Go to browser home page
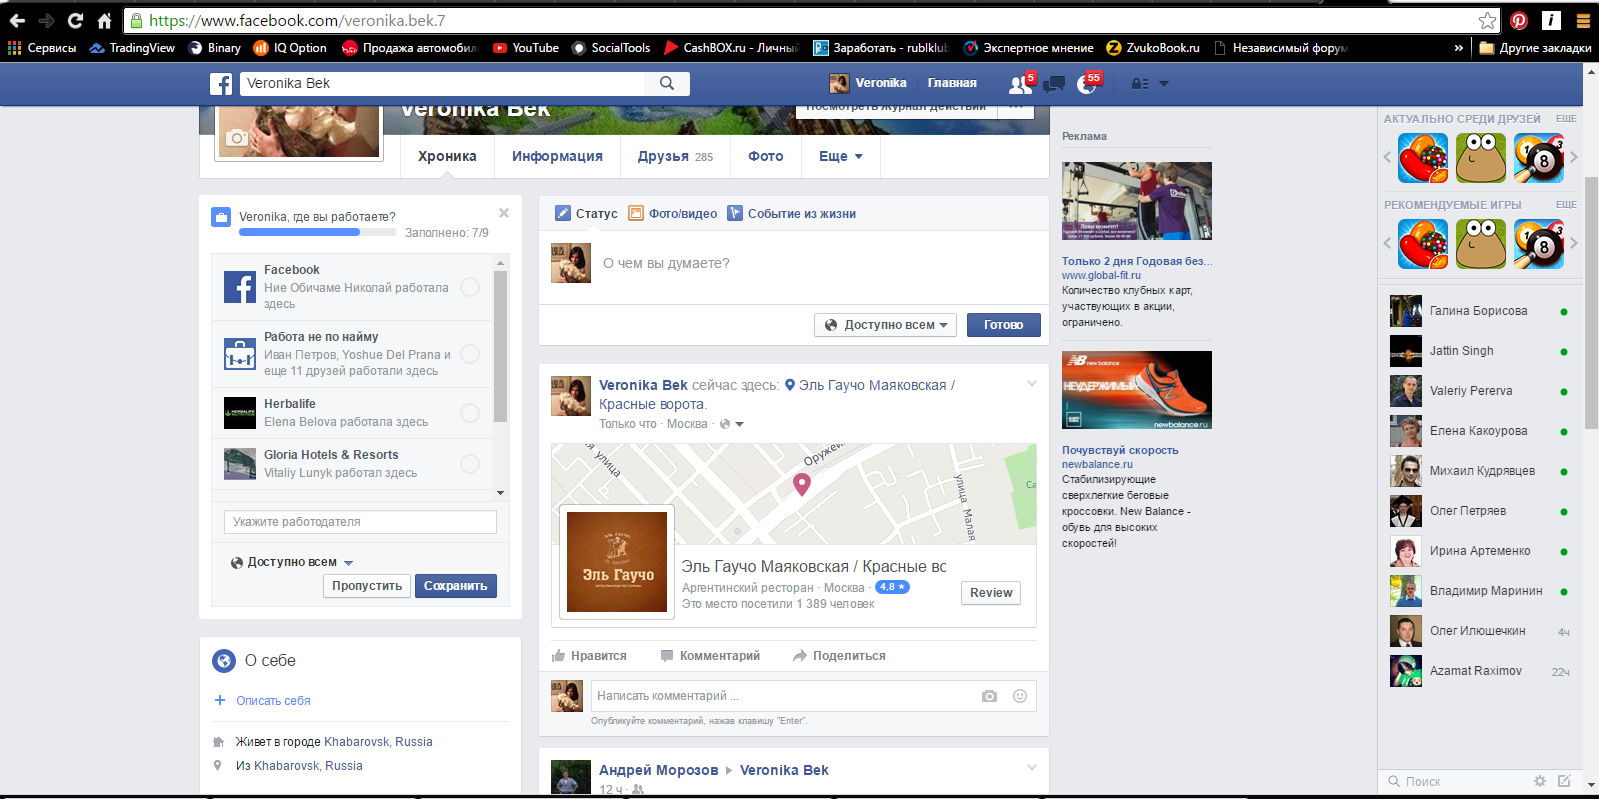The height and width of the screenshot is (799, 1599). pos(104,20)
